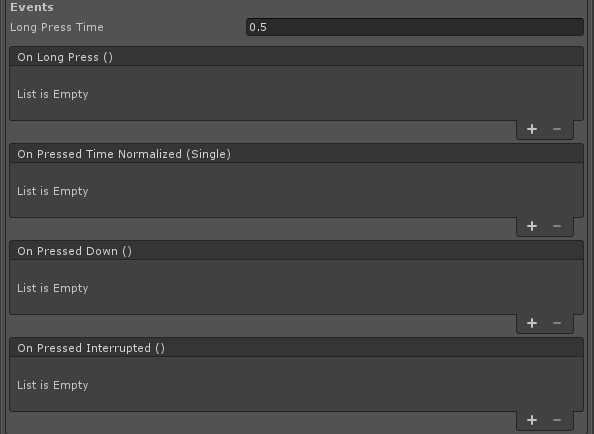Screen dimensions: 594x434
Task: Click the On Pressed Down () header
Action: [x=296, y=251]
